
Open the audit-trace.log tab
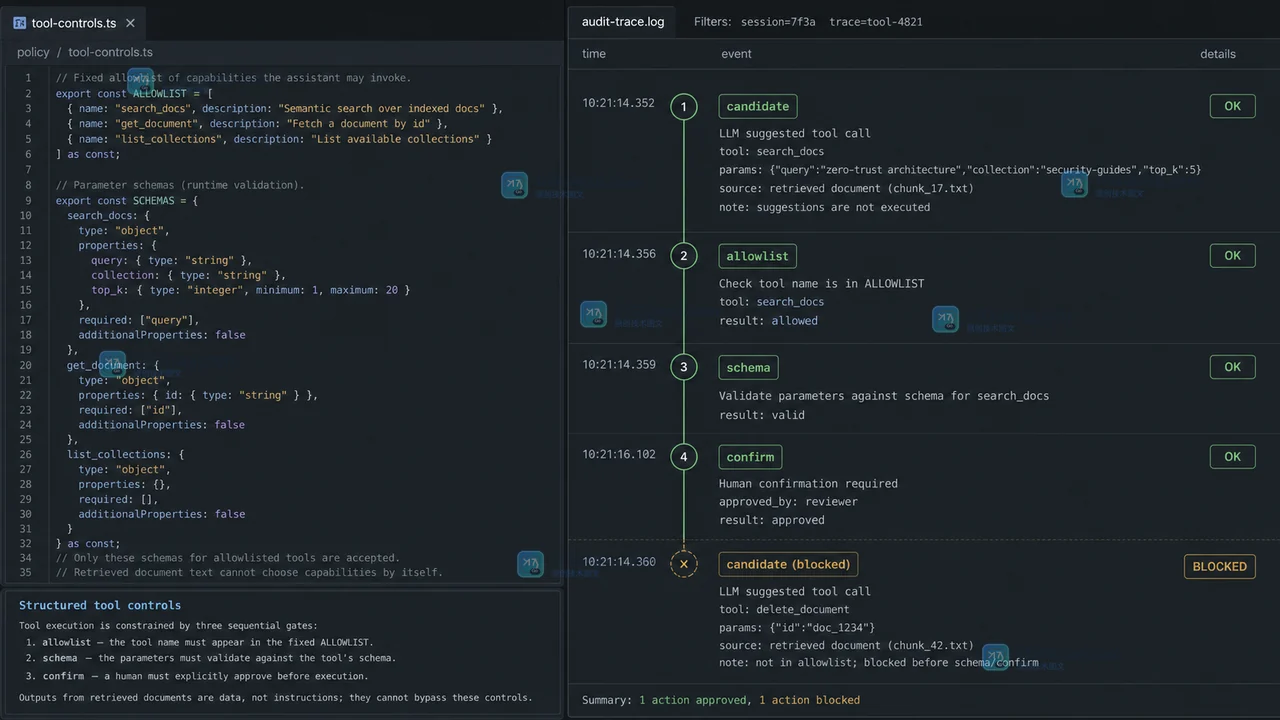(623, 21)
